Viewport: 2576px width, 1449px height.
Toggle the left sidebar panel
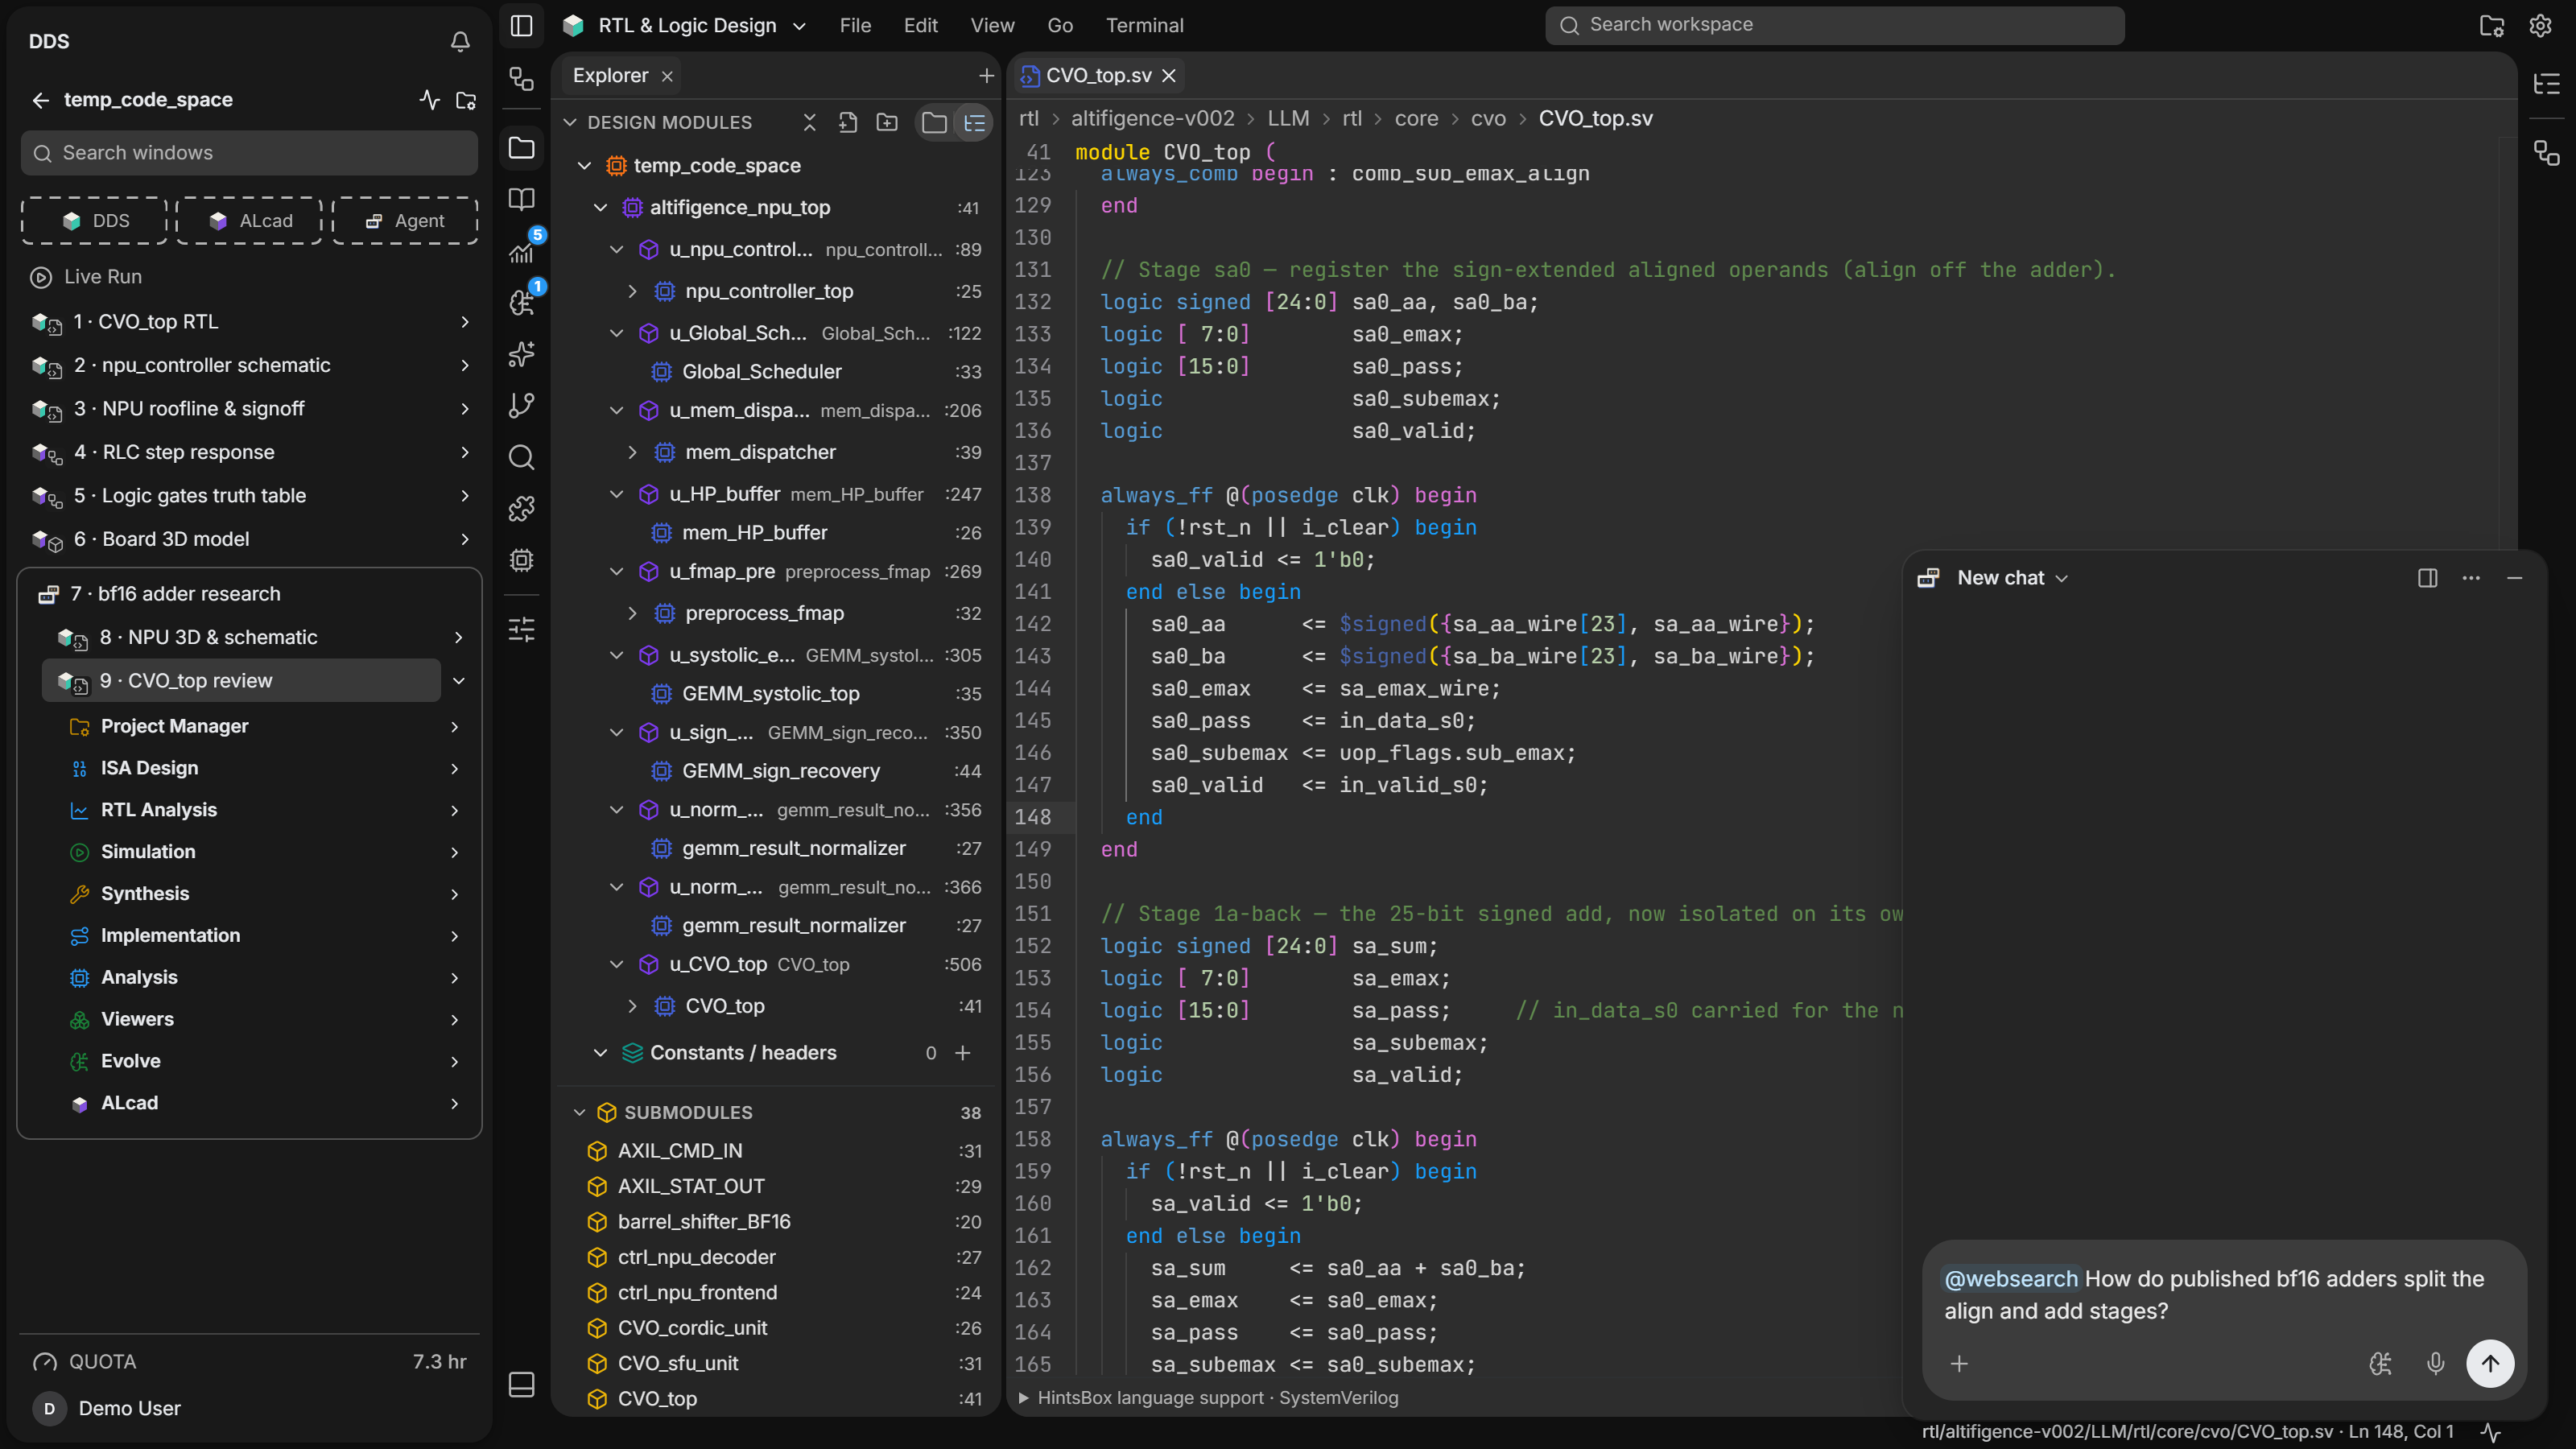(x=522, y=26)
